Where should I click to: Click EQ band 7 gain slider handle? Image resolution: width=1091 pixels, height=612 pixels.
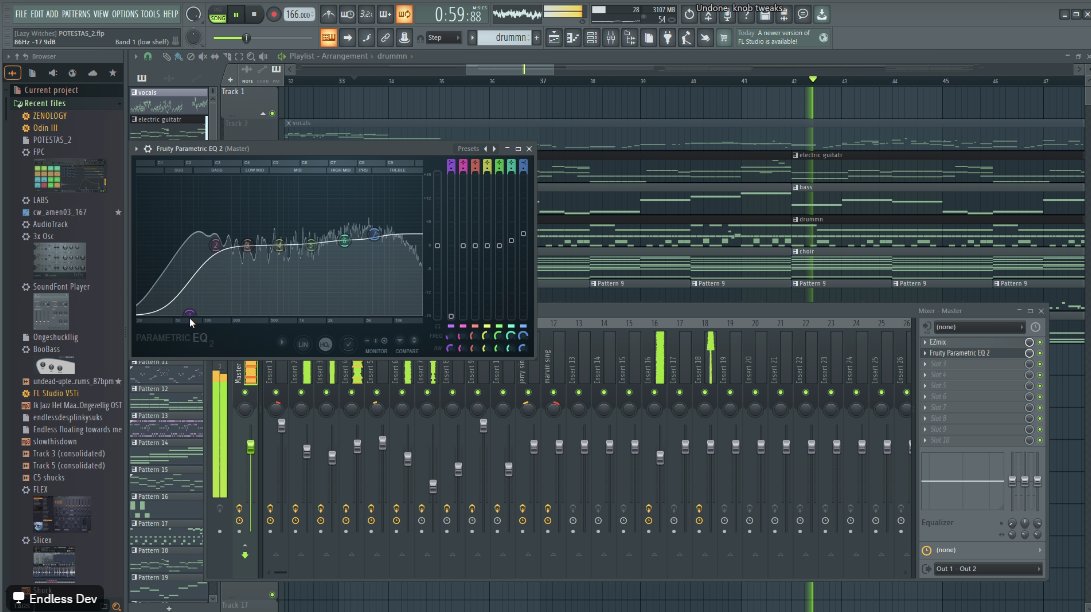(523, 234)
